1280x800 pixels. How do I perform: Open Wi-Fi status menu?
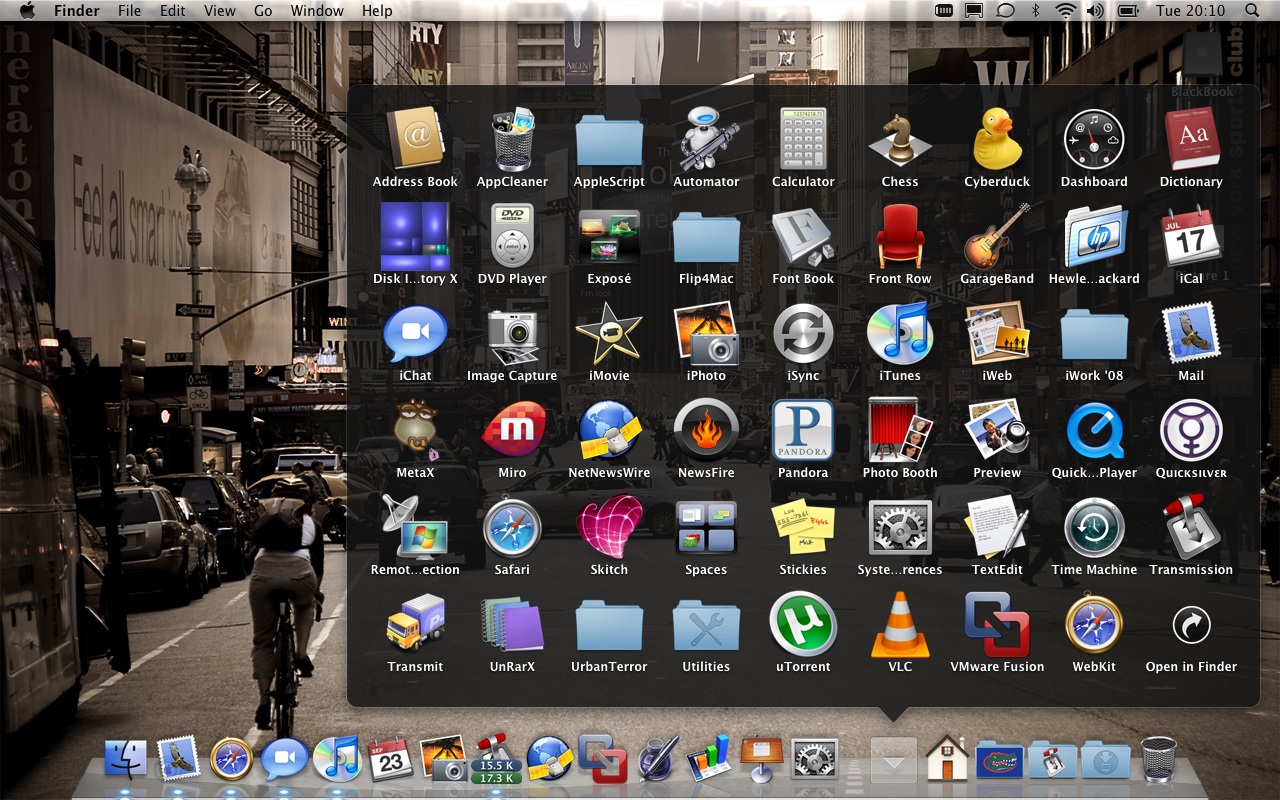point(1066,11)
